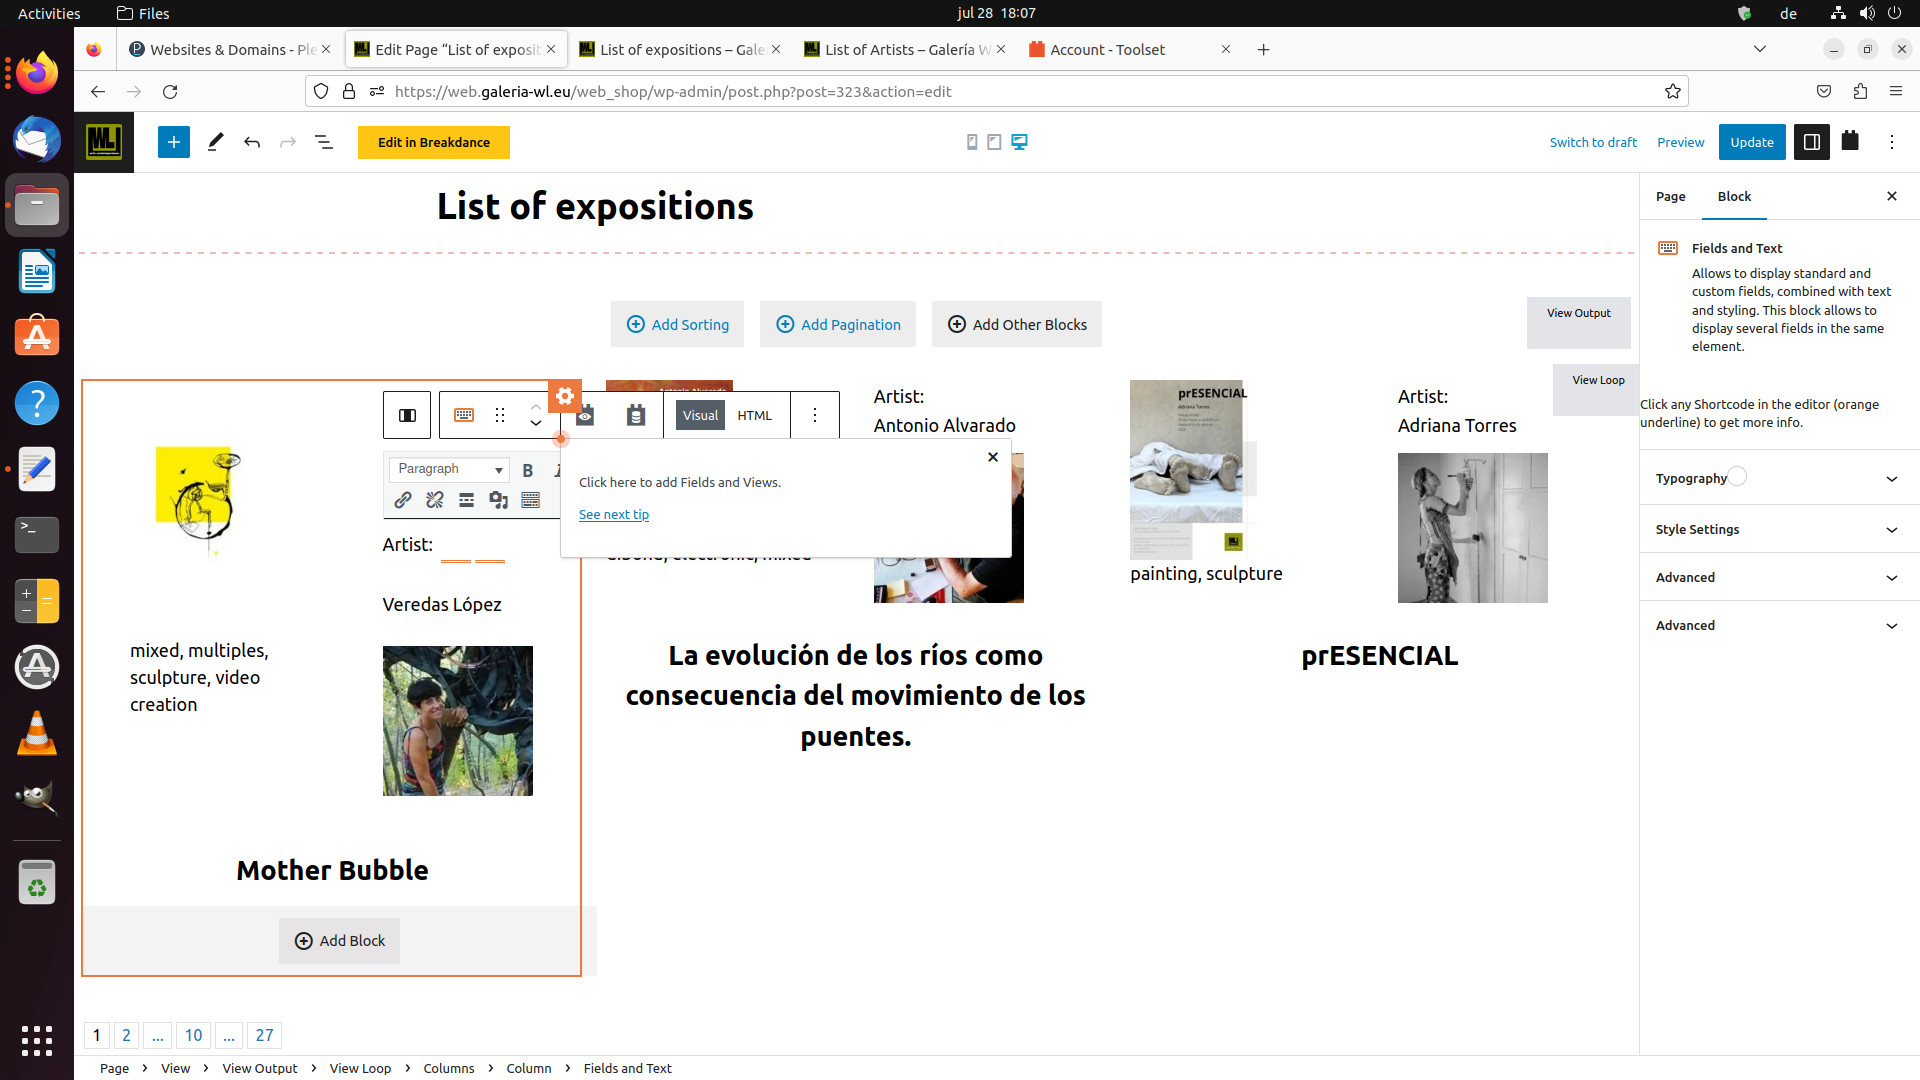Remove link with the unlink icon

[435, 500]
